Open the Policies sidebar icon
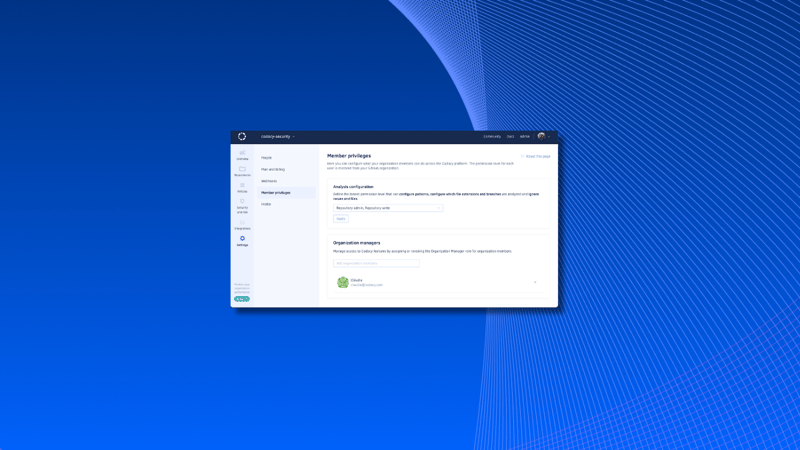Screen dimensions: 800x450 pos(242,187)
